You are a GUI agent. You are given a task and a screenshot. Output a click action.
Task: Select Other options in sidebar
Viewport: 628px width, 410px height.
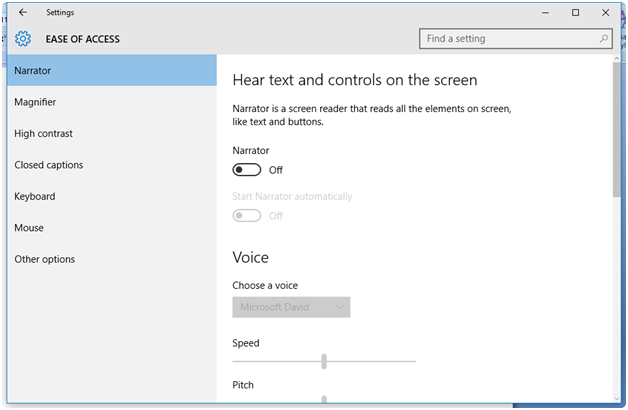pos(45,260)
